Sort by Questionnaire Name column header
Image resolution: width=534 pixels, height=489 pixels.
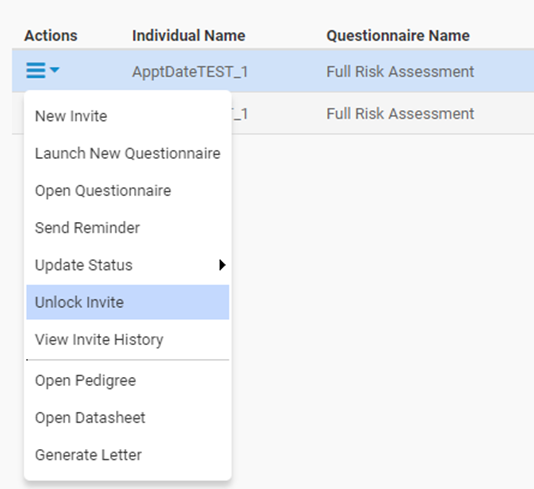pos(398,36)
